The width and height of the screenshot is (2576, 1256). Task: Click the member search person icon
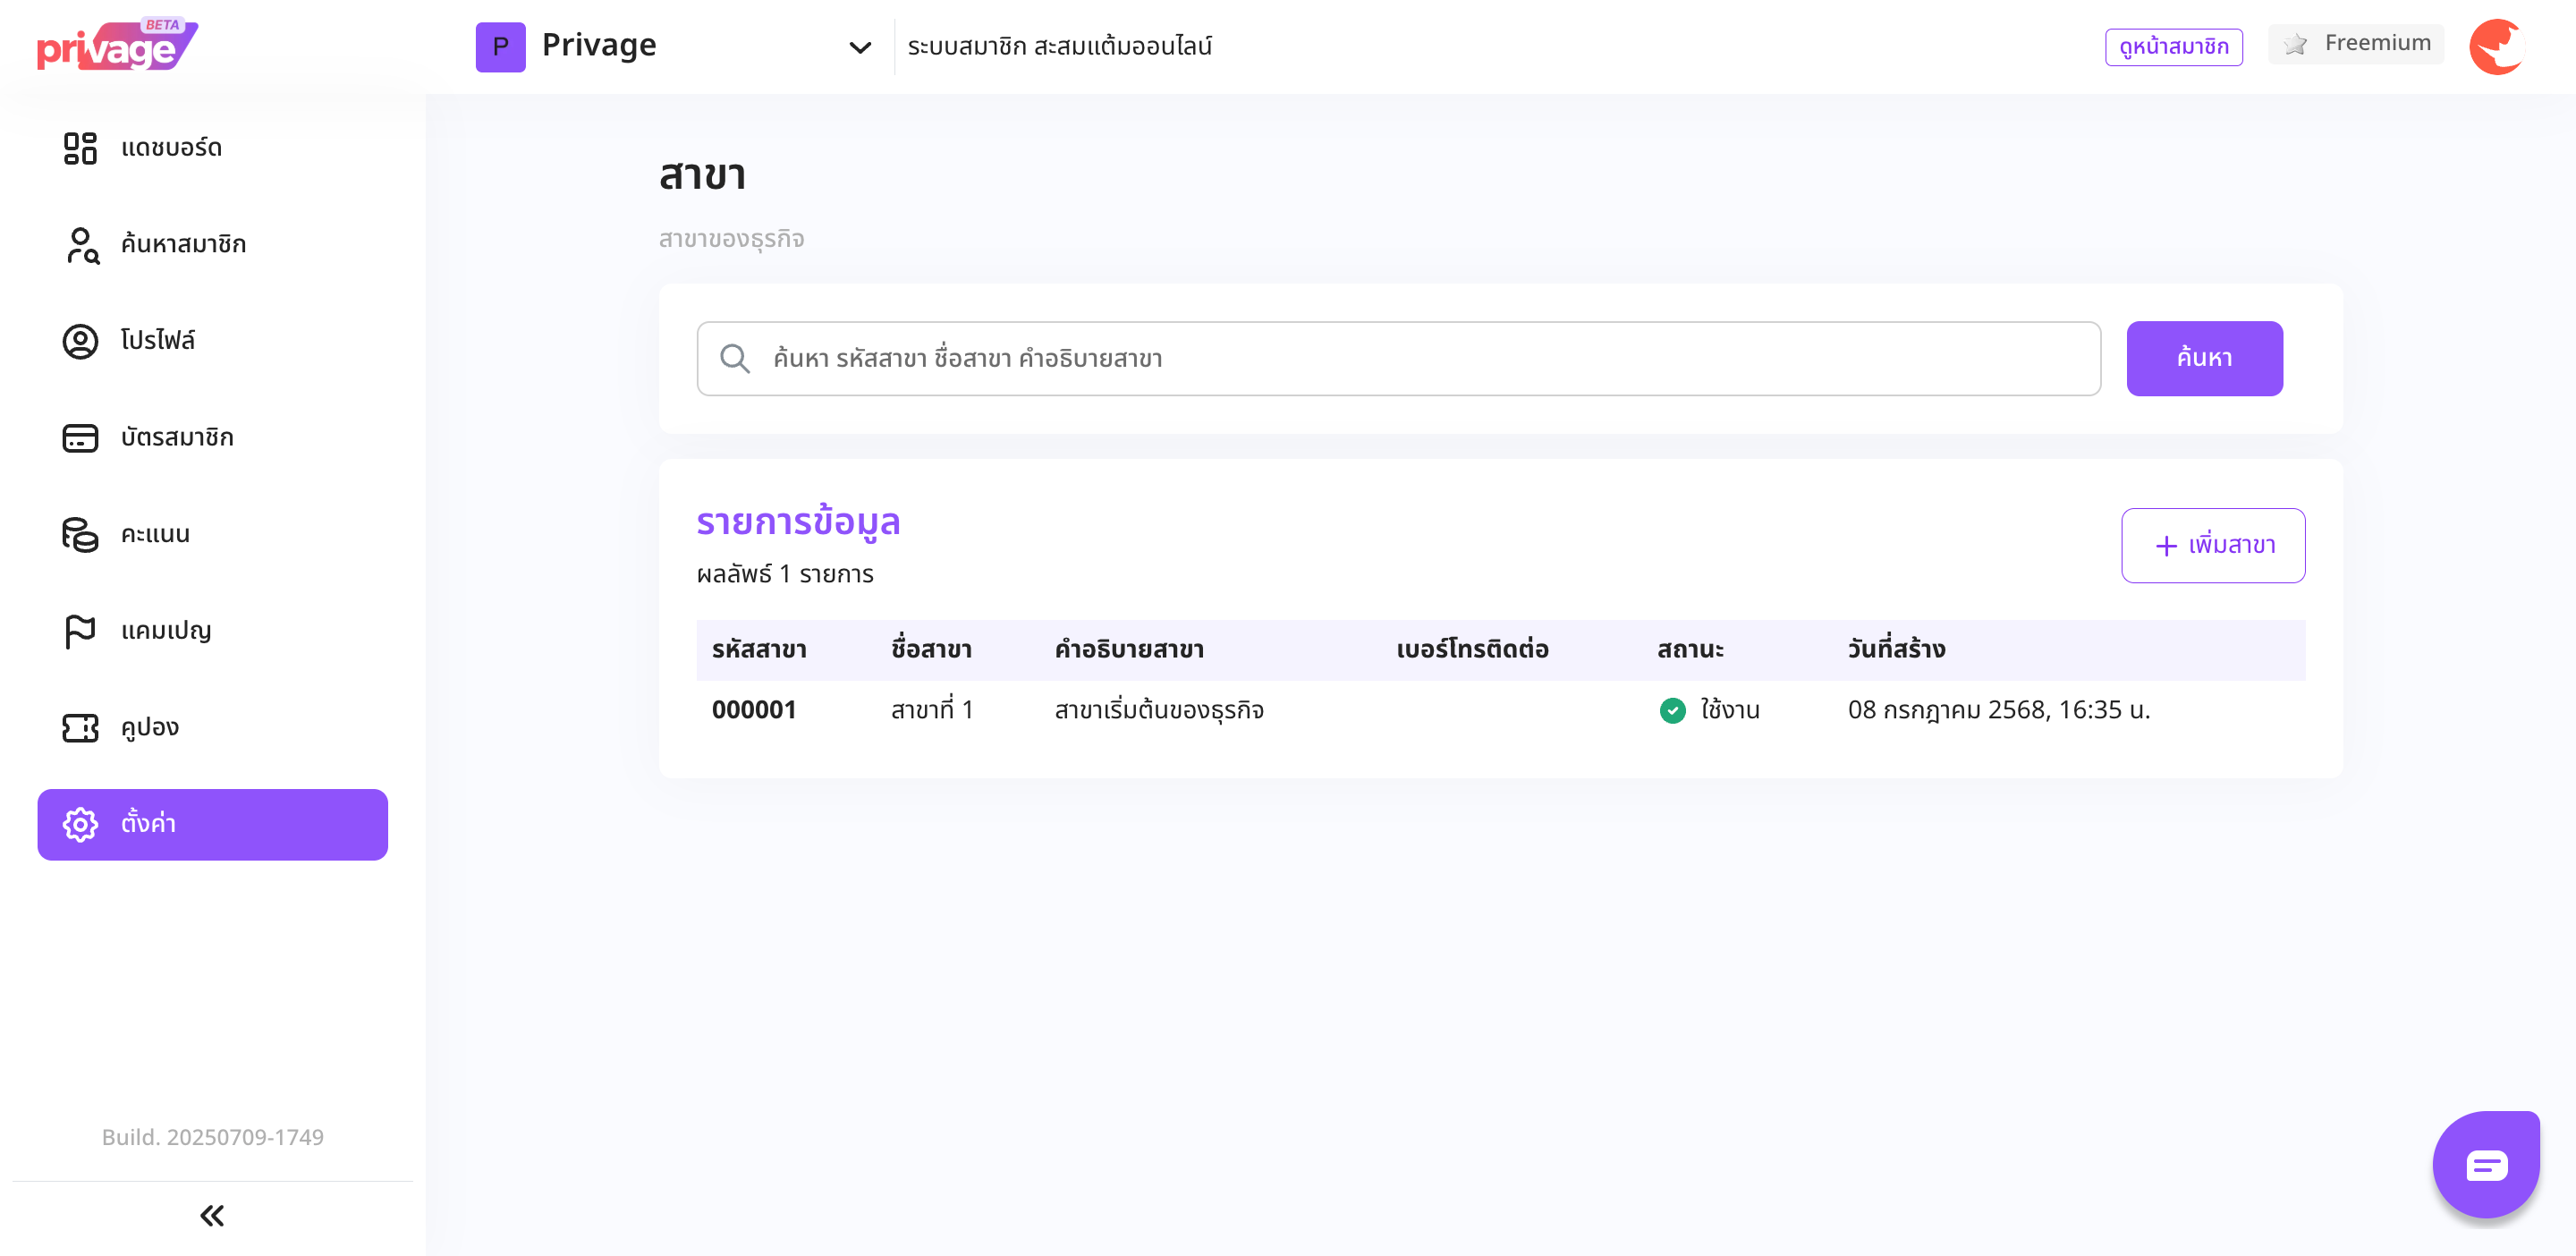tap(82, 245)
